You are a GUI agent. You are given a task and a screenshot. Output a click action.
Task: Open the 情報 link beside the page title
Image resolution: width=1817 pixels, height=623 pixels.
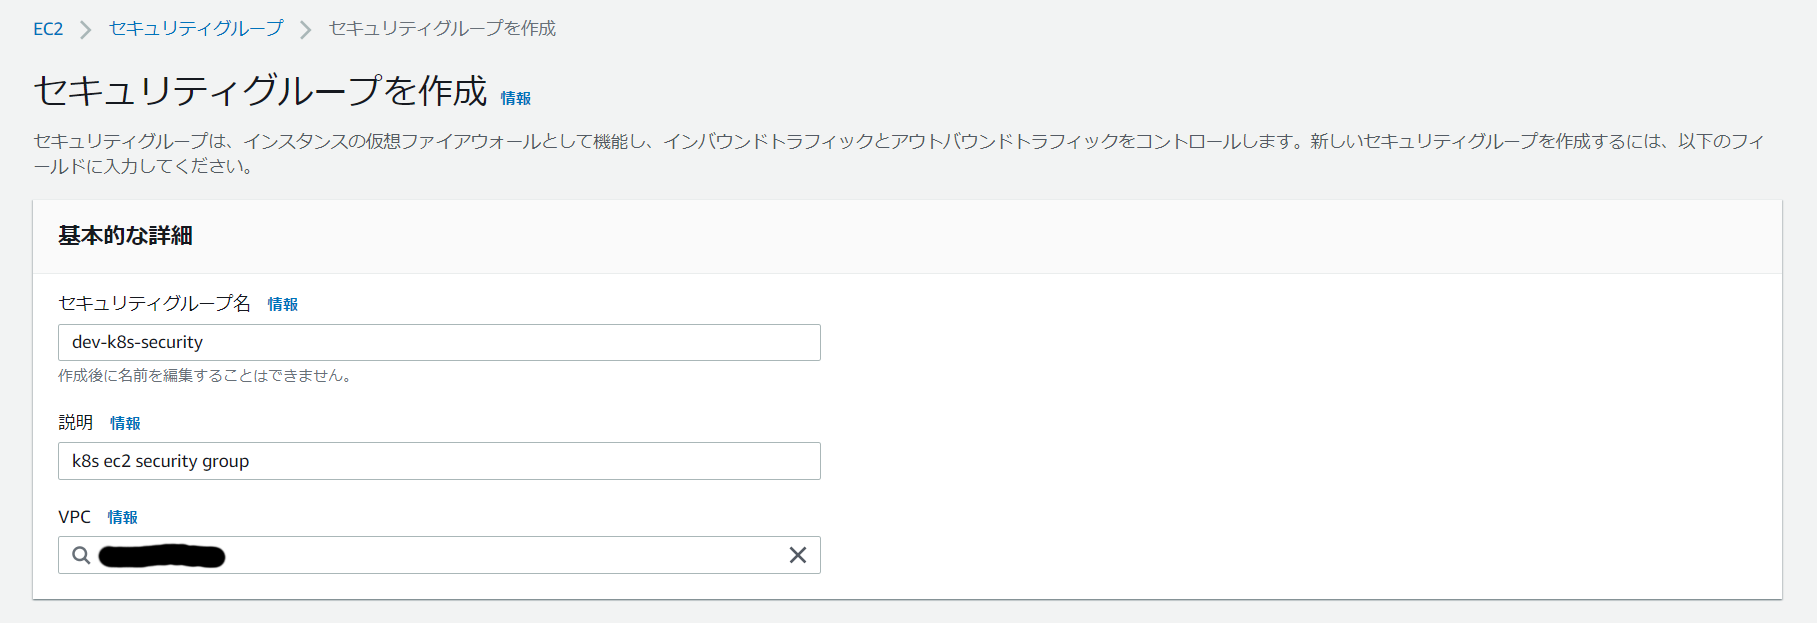(x=516, y=98)
